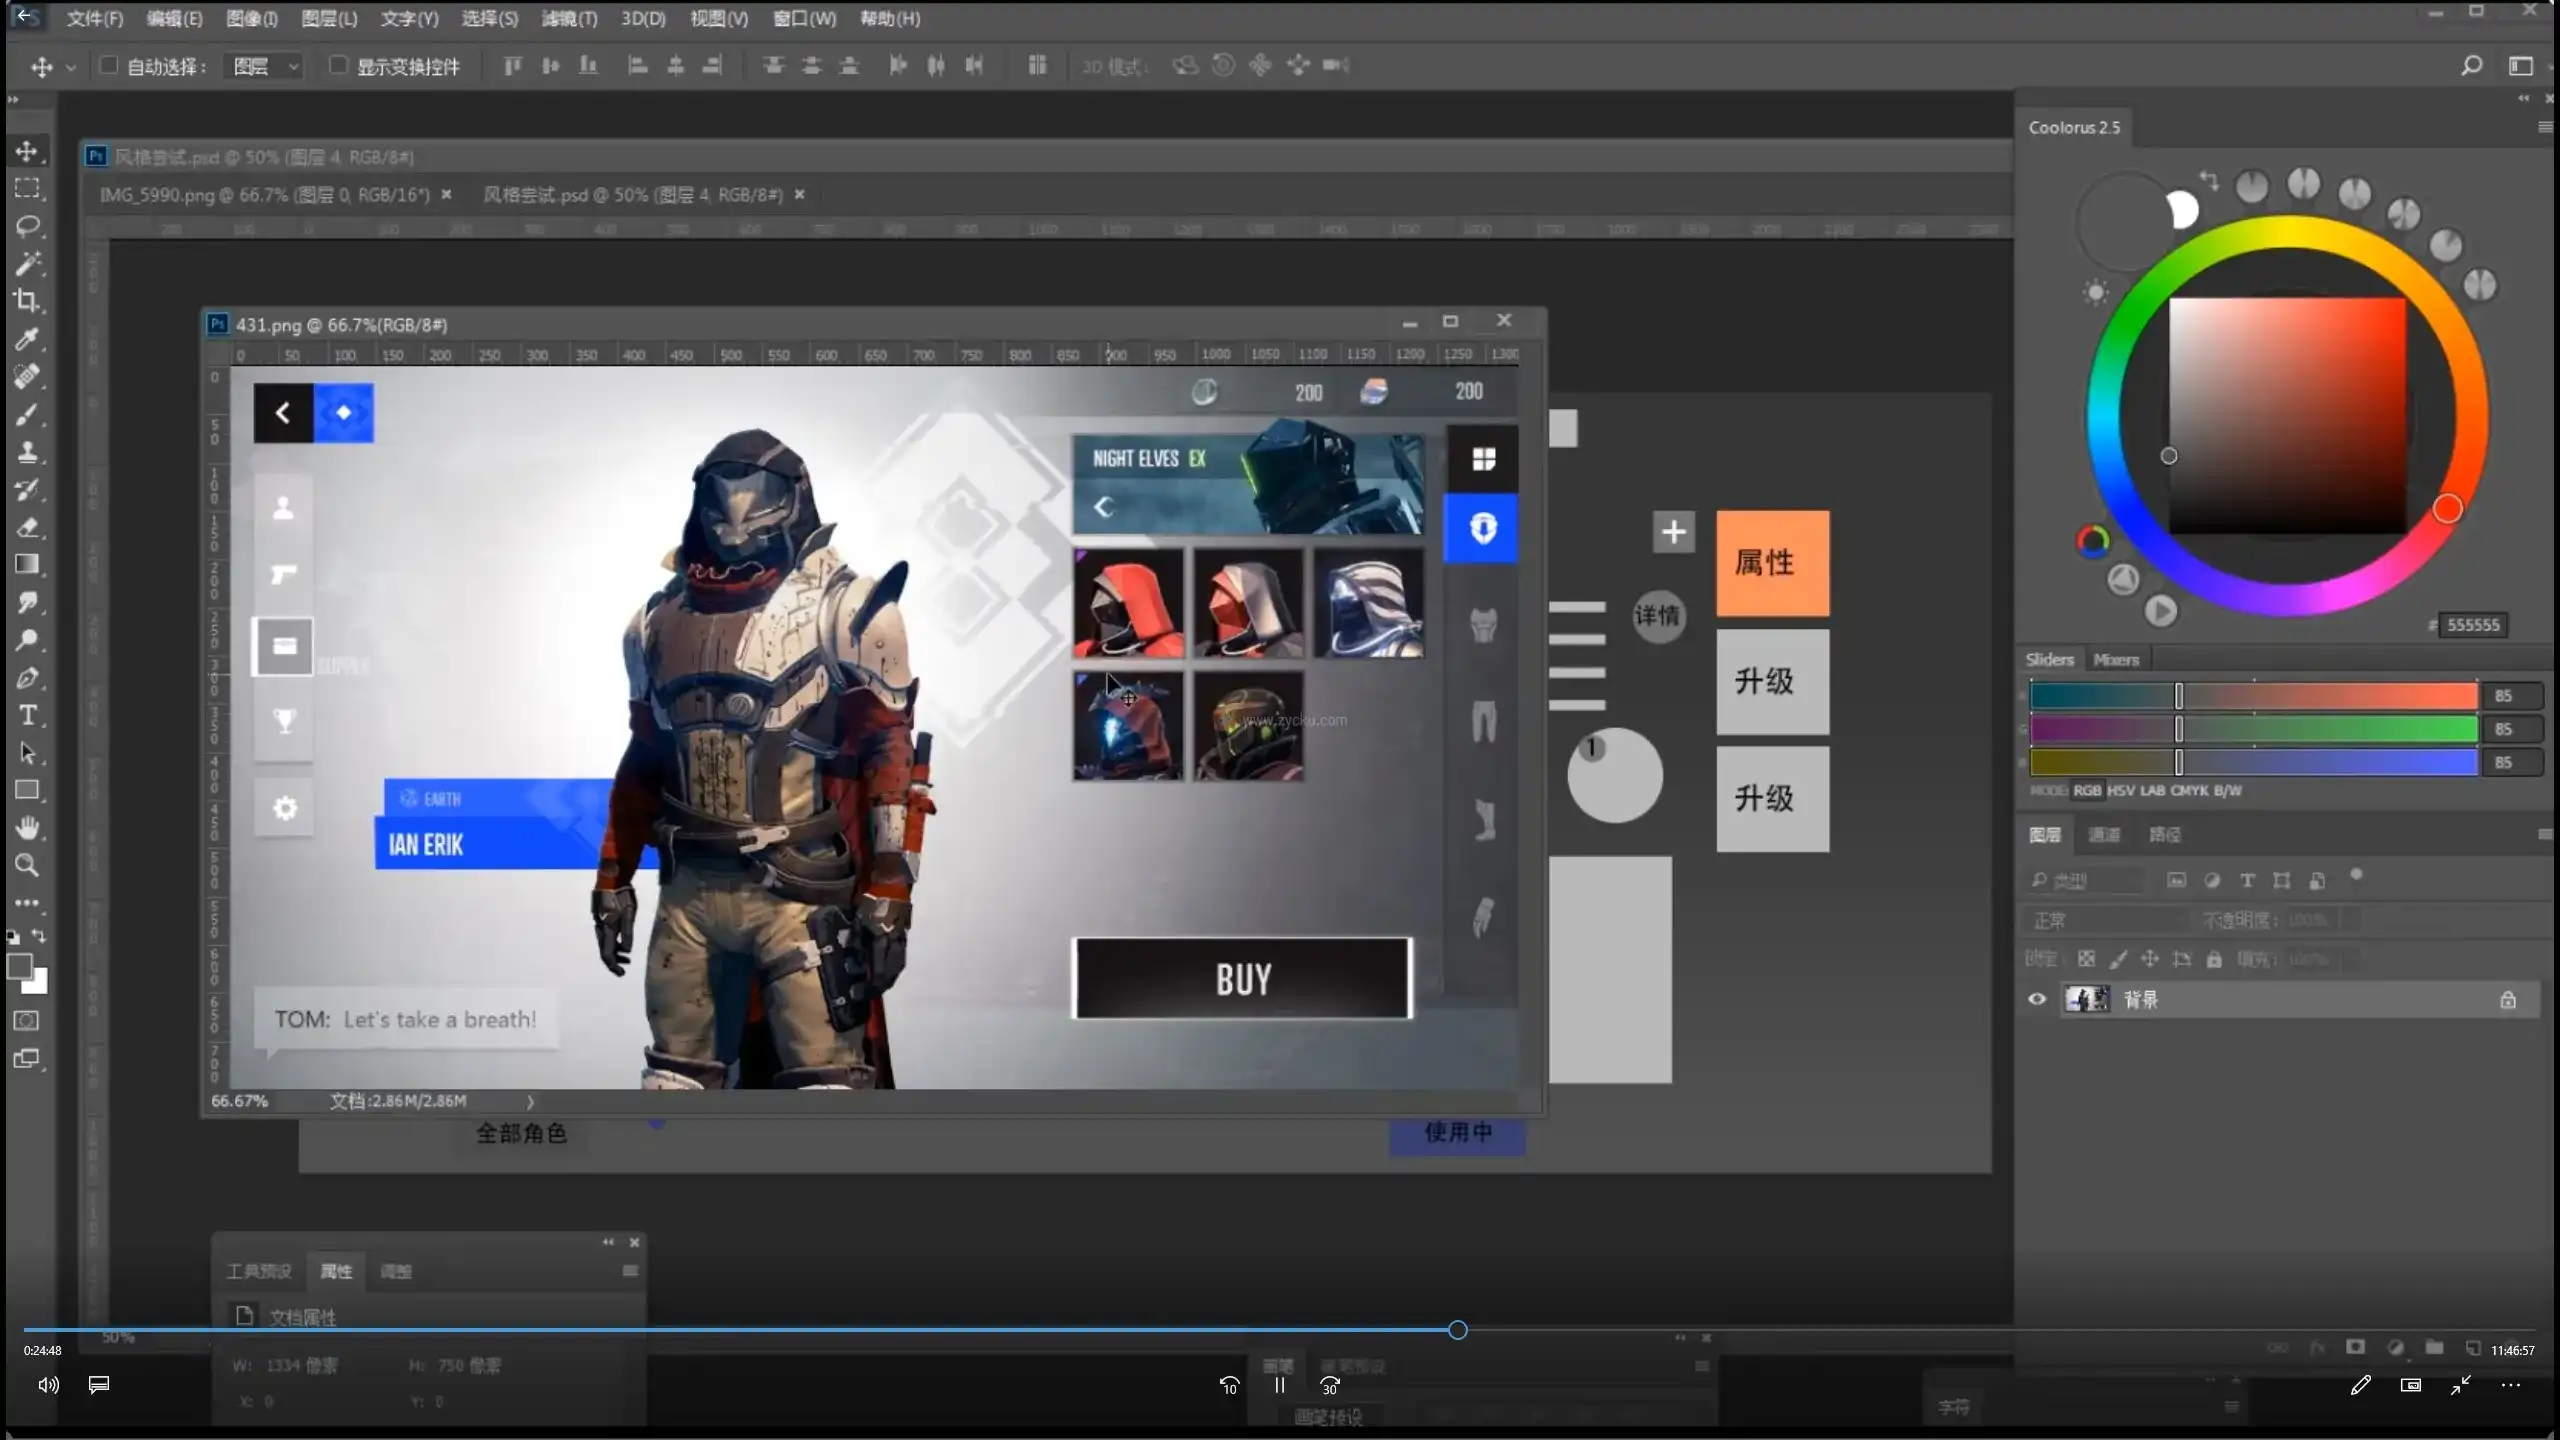The width and height of the screenshot is (2560, 1440).
Task: Hide the 背景 layer visibility eye
Action: (x=2037, y=999)
